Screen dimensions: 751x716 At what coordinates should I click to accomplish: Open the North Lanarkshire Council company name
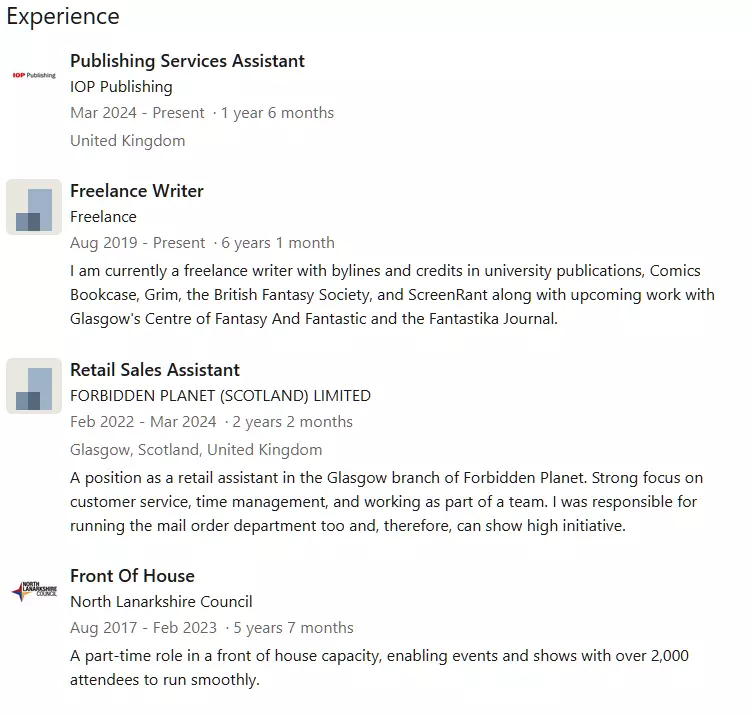[161, 602]
